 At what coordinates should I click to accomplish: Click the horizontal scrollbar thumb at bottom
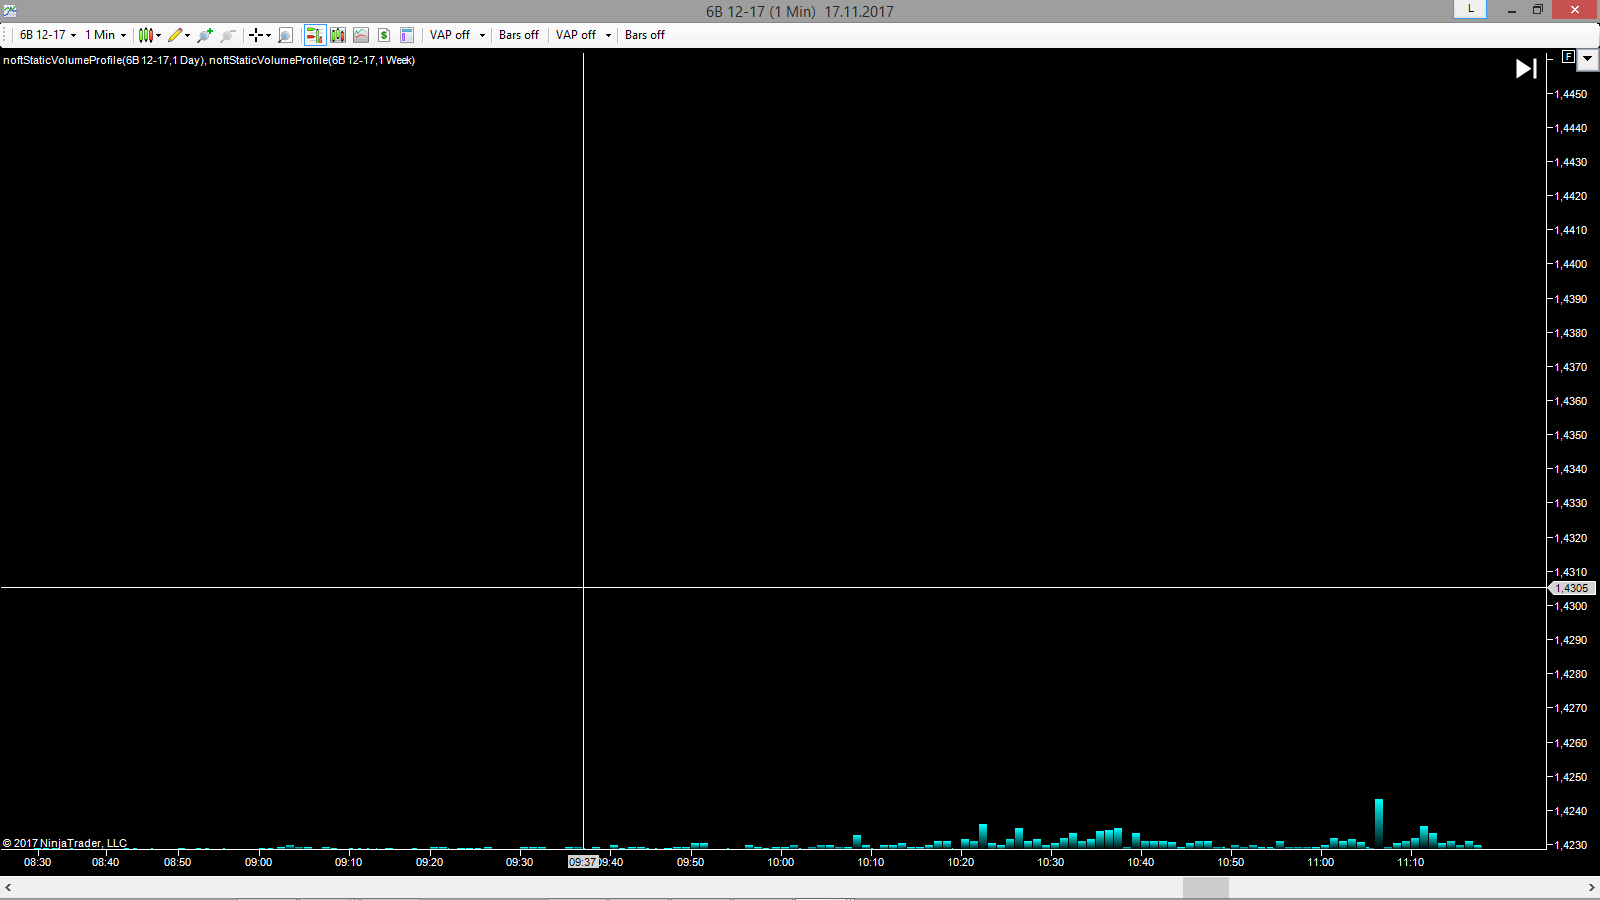point(1205,887)
